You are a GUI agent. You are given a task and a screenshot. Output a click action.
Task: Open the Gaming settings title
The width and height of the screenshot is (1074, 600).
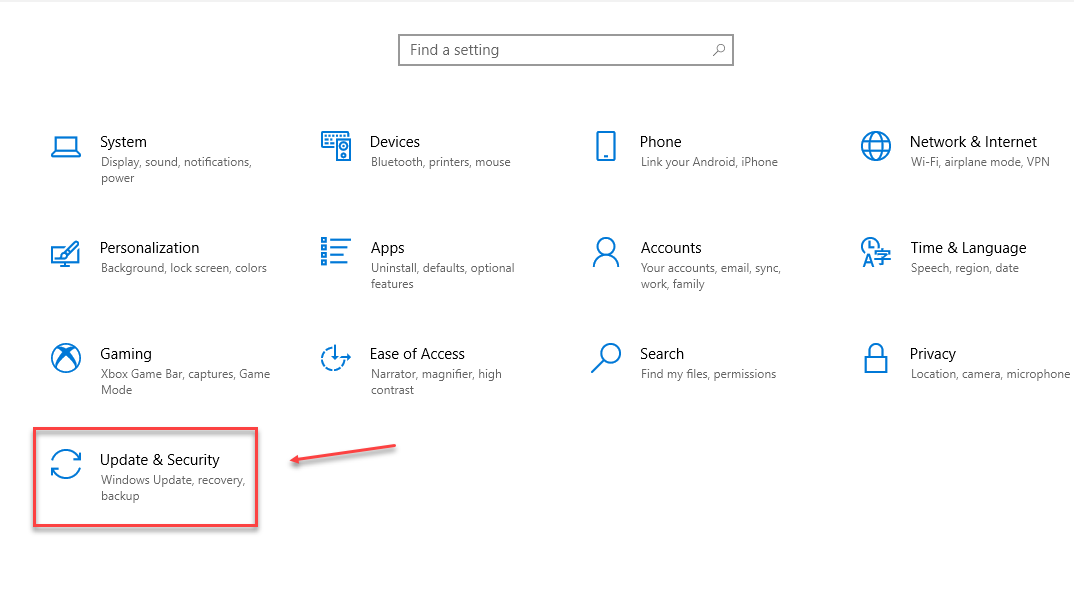(126, 354)
